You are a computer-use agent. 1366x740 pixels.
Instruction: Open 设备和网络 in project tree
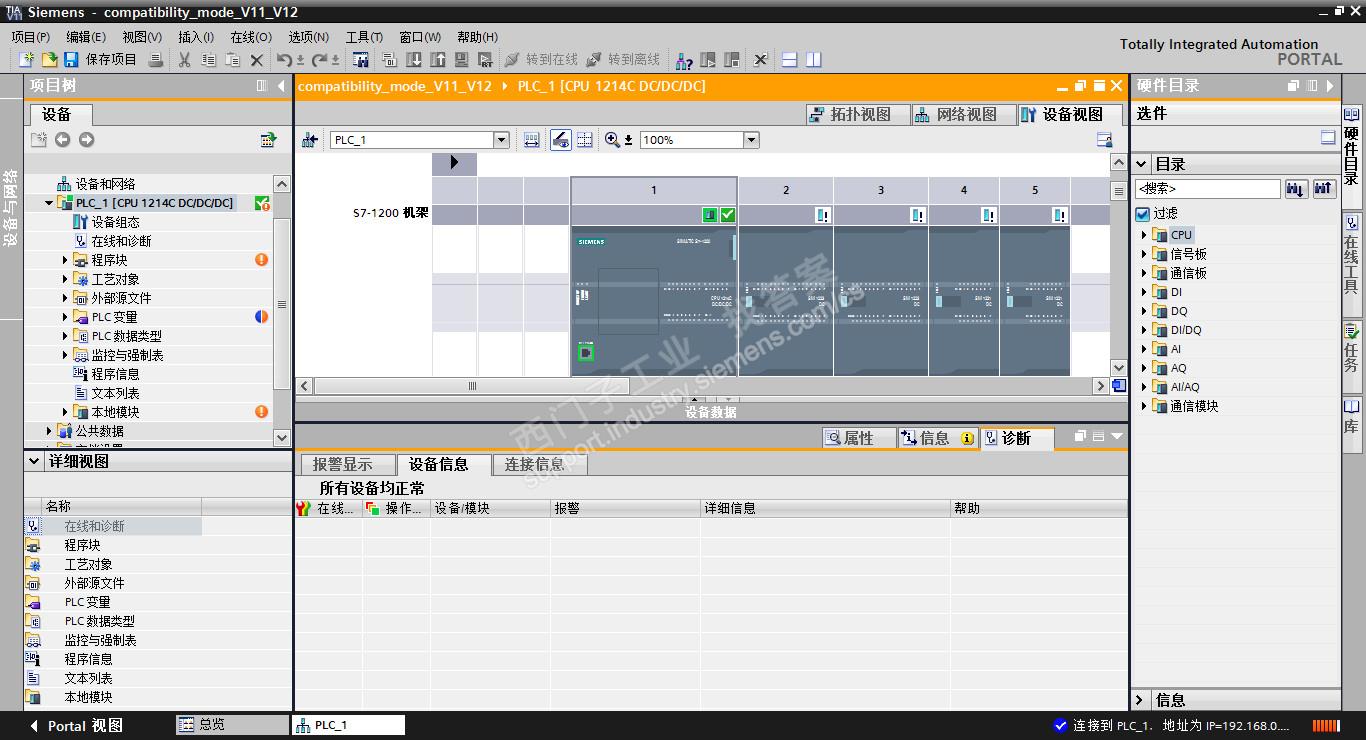tap(105, 184)
